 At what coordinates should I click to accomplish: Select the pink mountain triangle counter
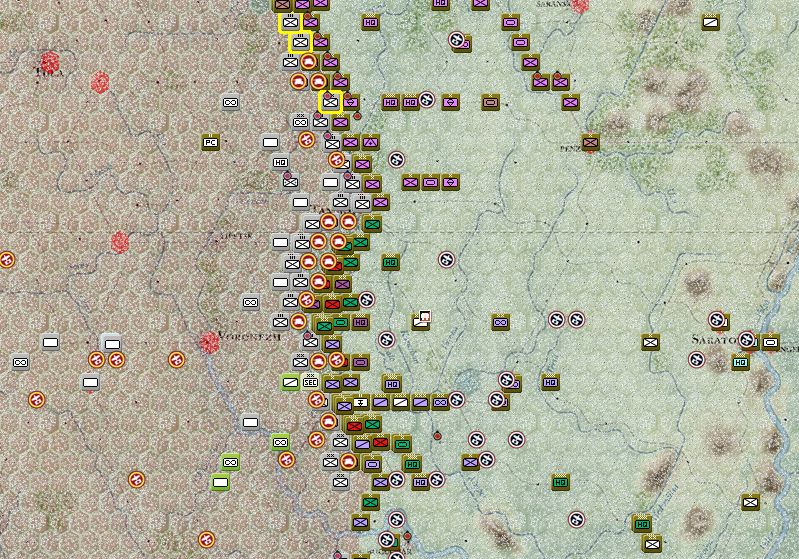click(x=370, y=143)
